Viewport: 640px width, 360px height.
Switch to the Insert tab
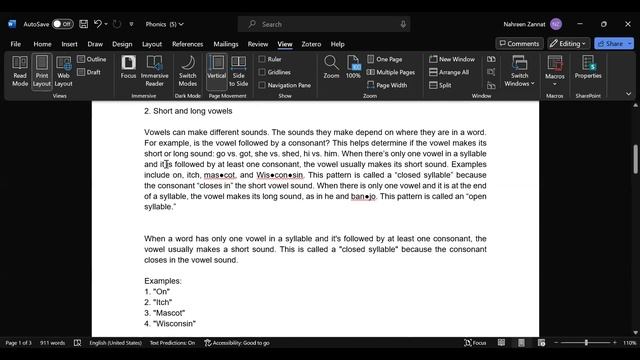coord(69,44)
